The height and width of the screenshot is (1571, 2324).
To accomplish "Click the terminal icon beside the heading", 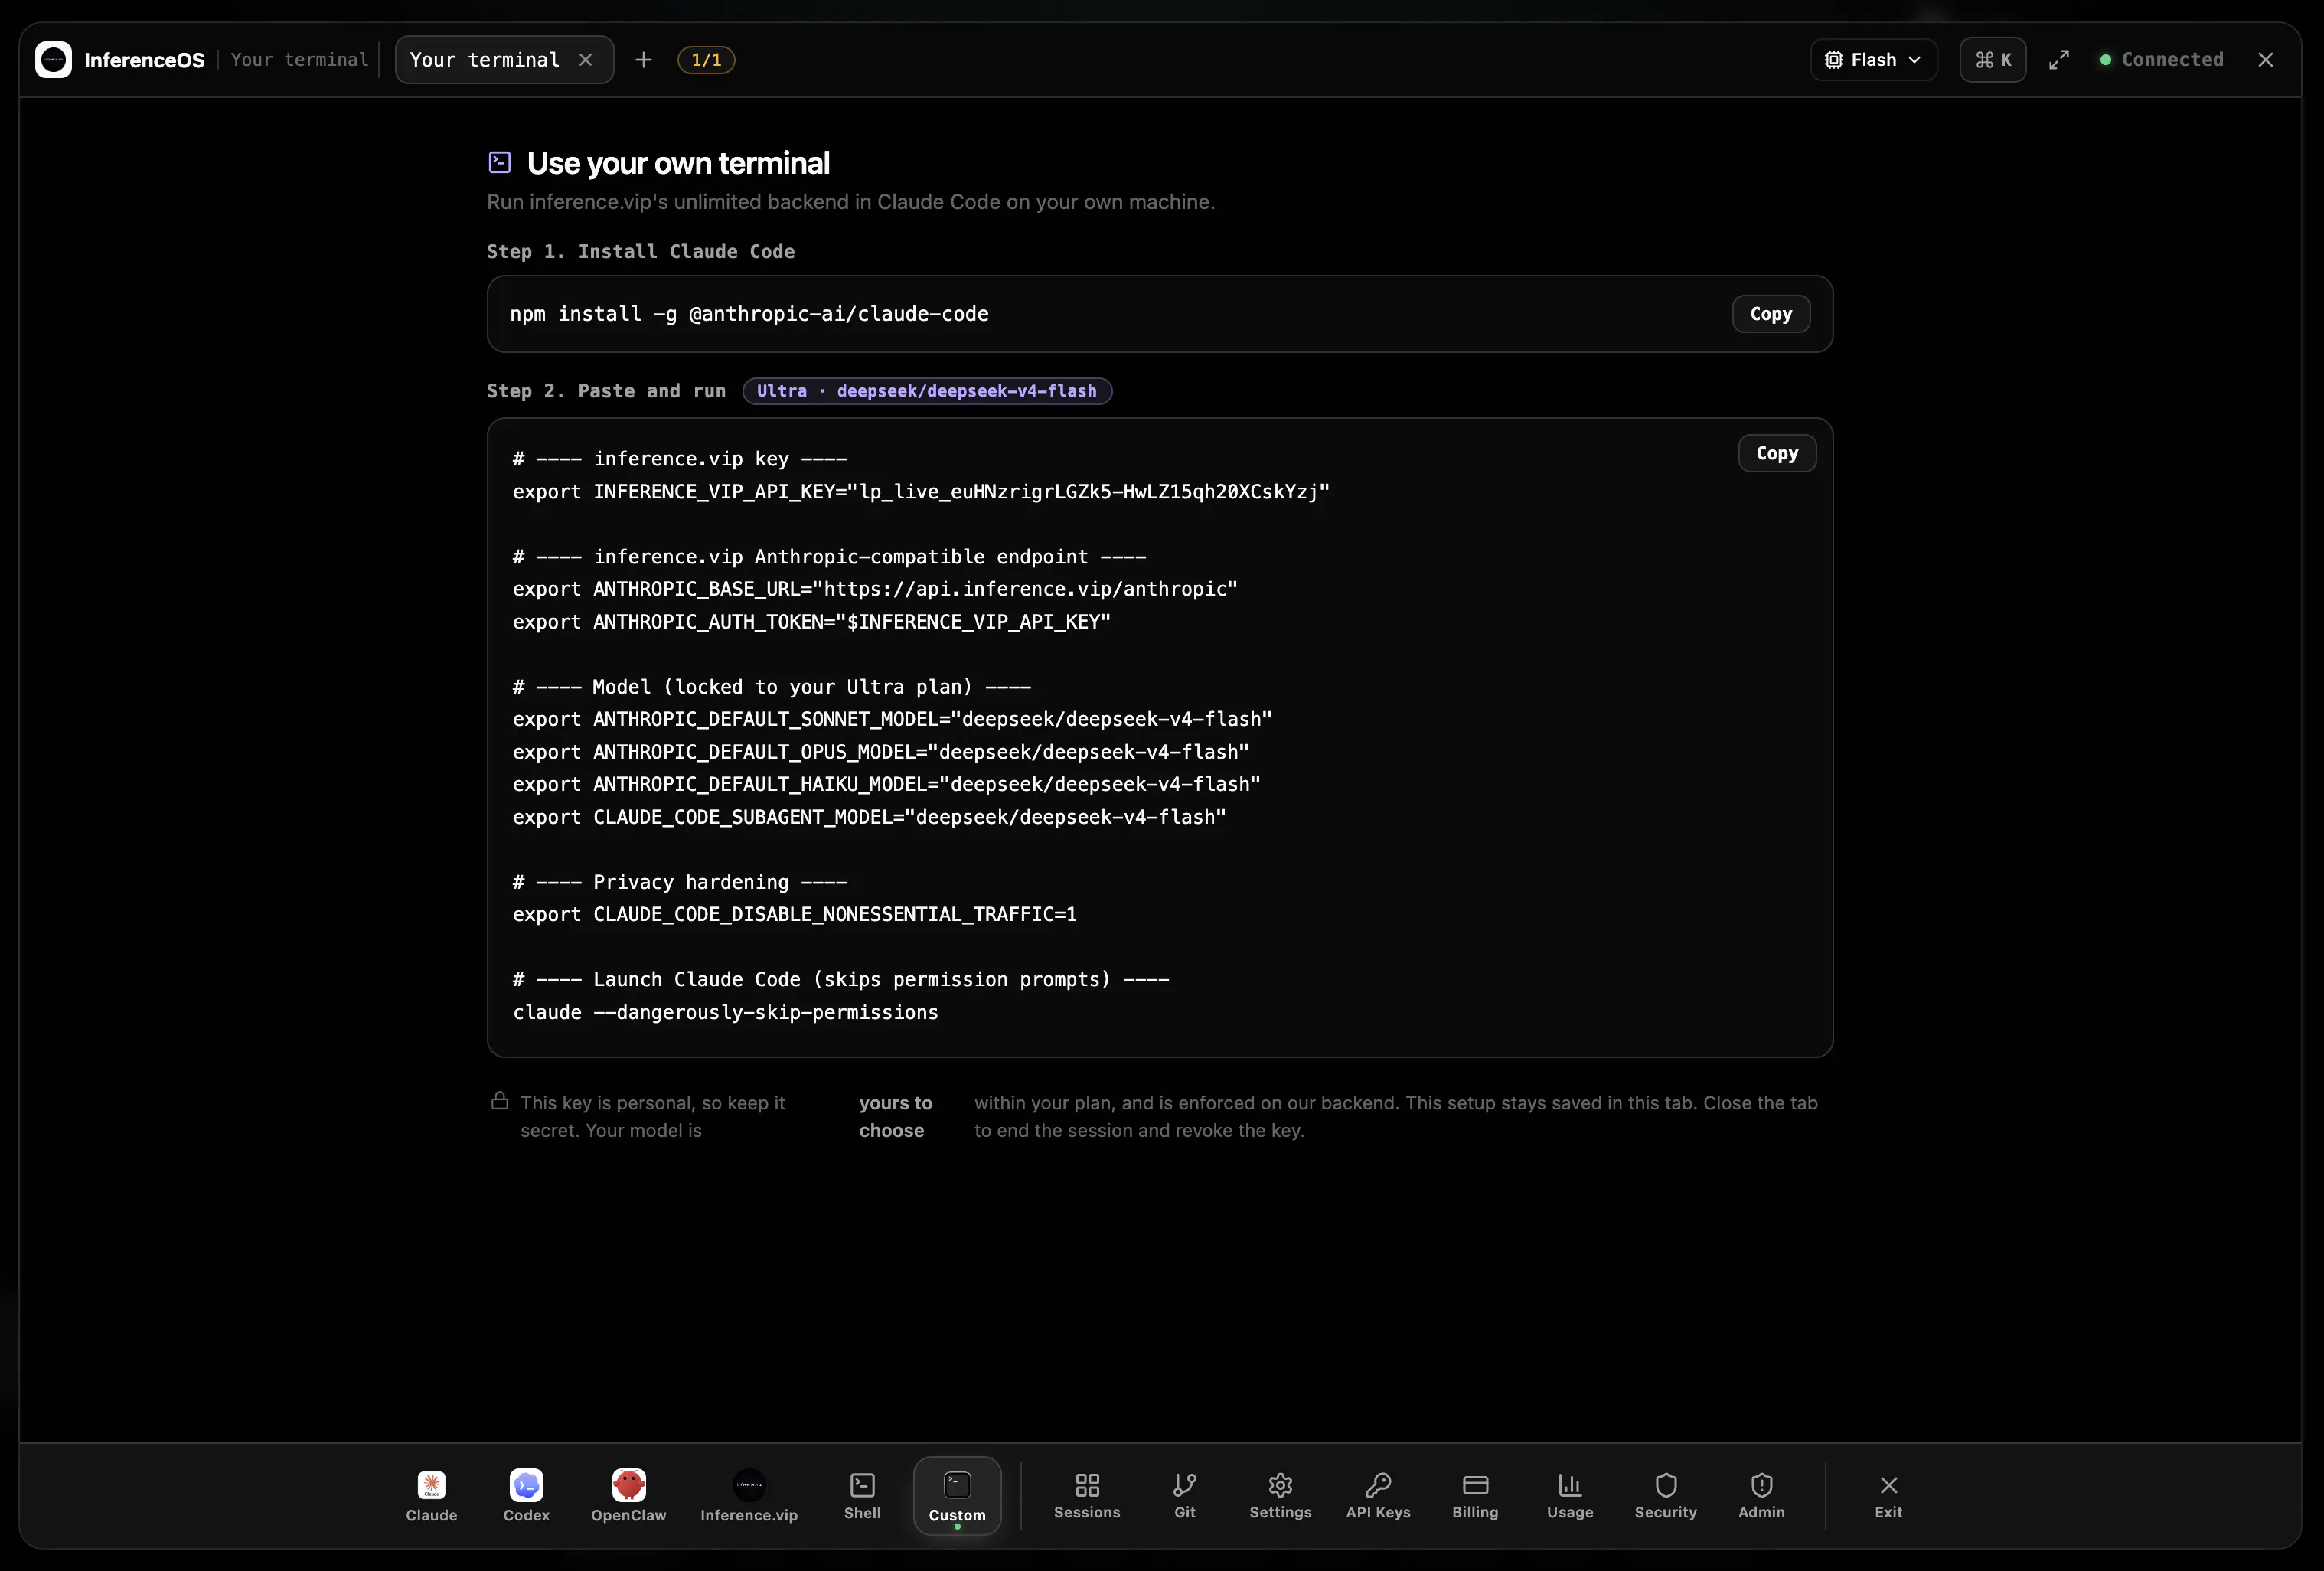I will tap(500, 162).
